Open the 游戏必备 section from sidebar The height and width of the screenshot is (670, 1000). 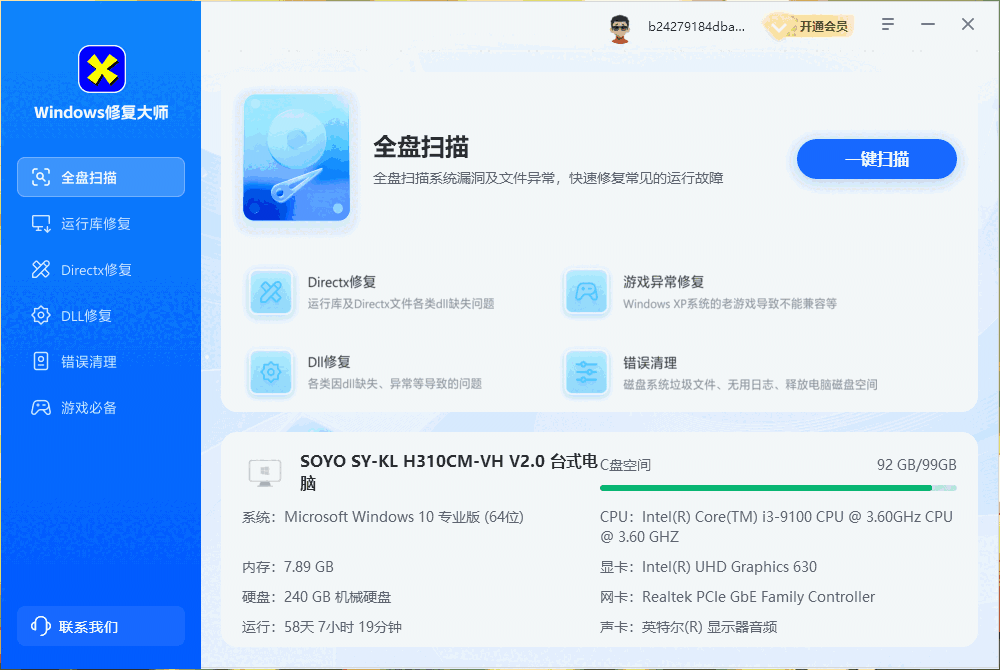click(100, 407)
